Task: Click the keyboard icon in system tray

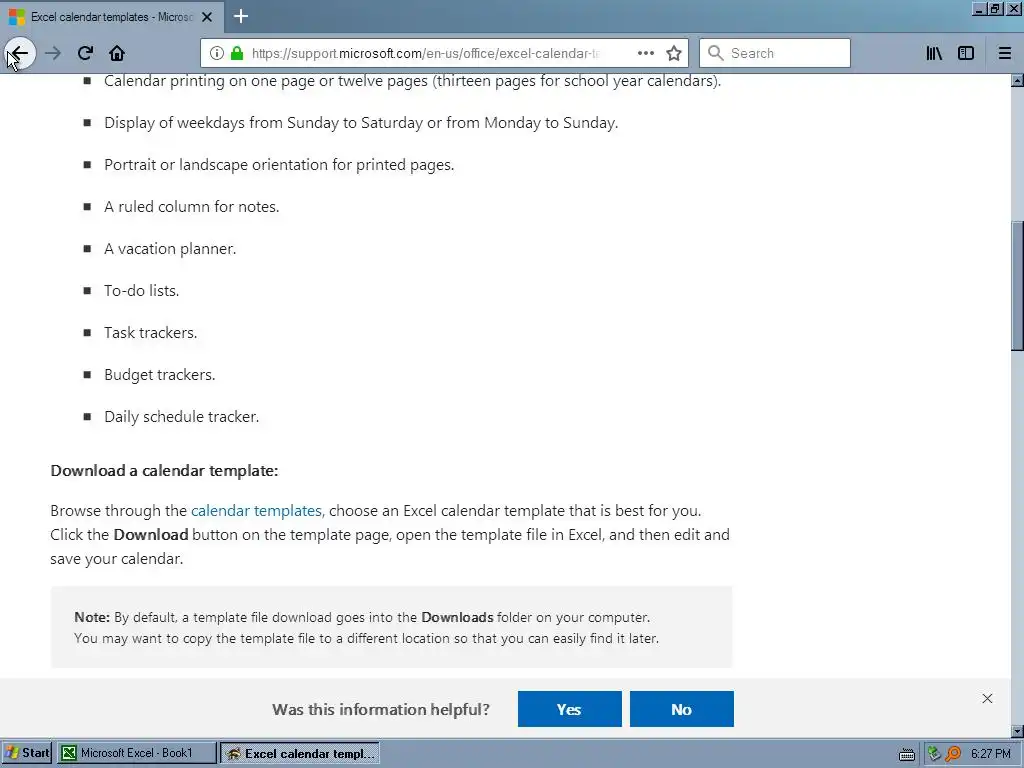Action: click(906, 754)
